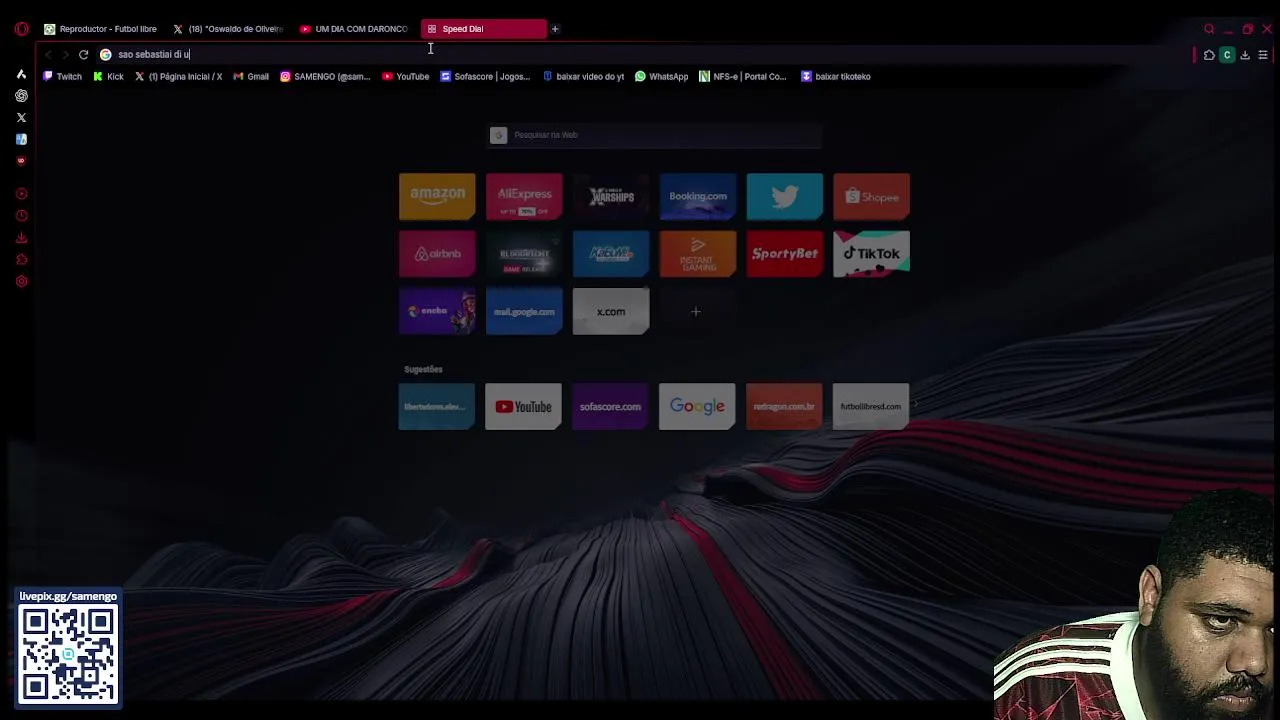Open ChatGPT from the sidebar
Screen dimensions: 1280x720
point(21,96)
